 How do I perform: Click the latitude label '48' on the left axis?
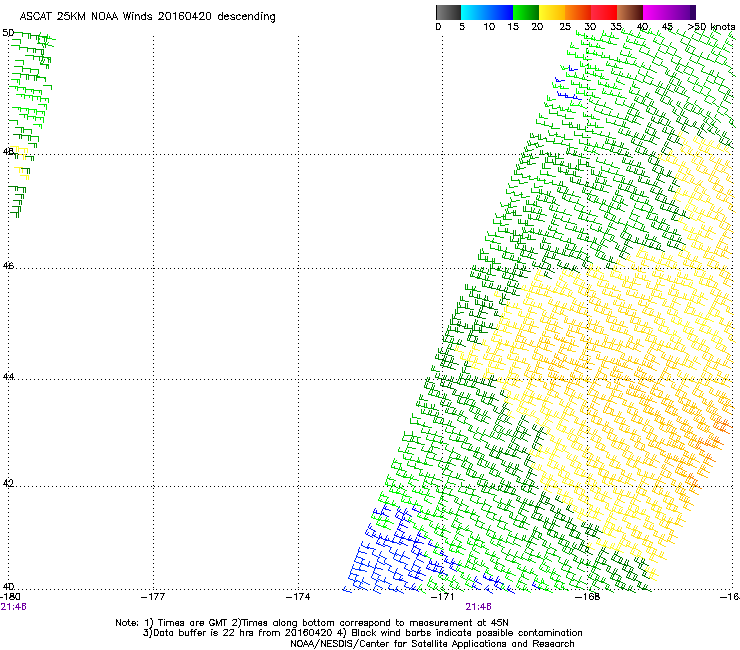coord(8,152)
